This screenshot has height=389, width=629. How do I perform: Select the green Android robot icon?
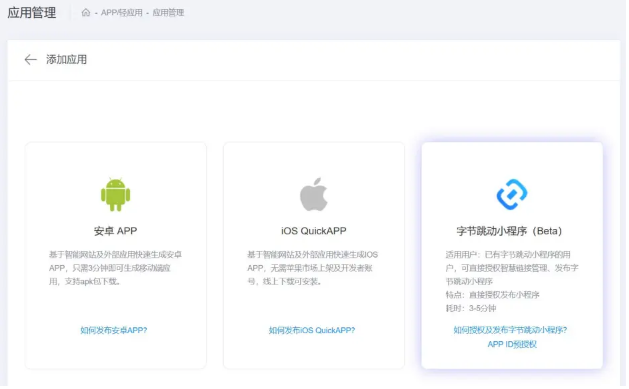pos(116,194)
